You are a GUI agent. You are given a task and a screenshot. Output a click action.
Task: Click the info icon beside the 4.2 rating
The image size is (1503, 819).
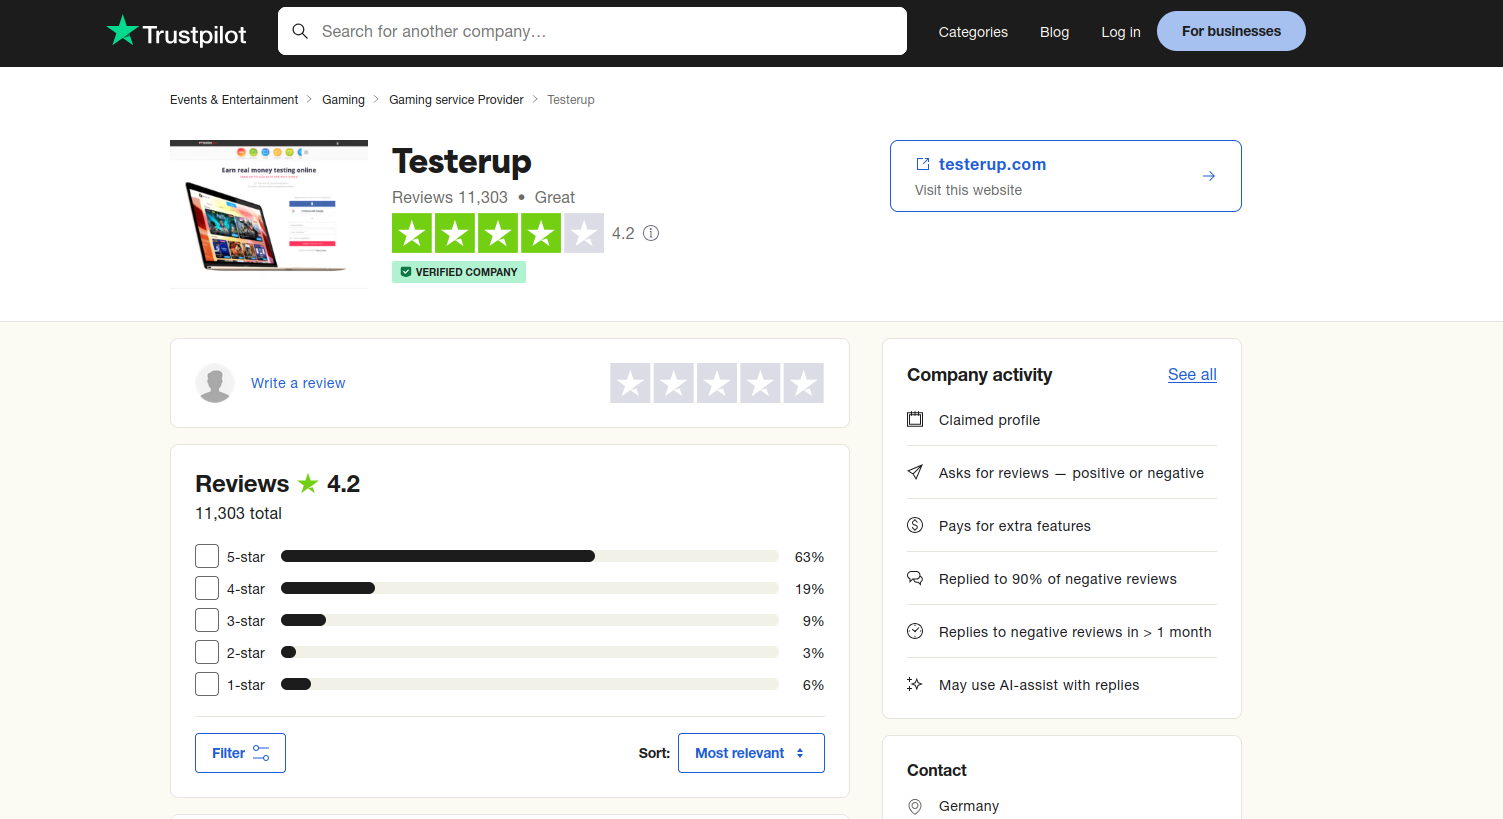coord(651,233)
